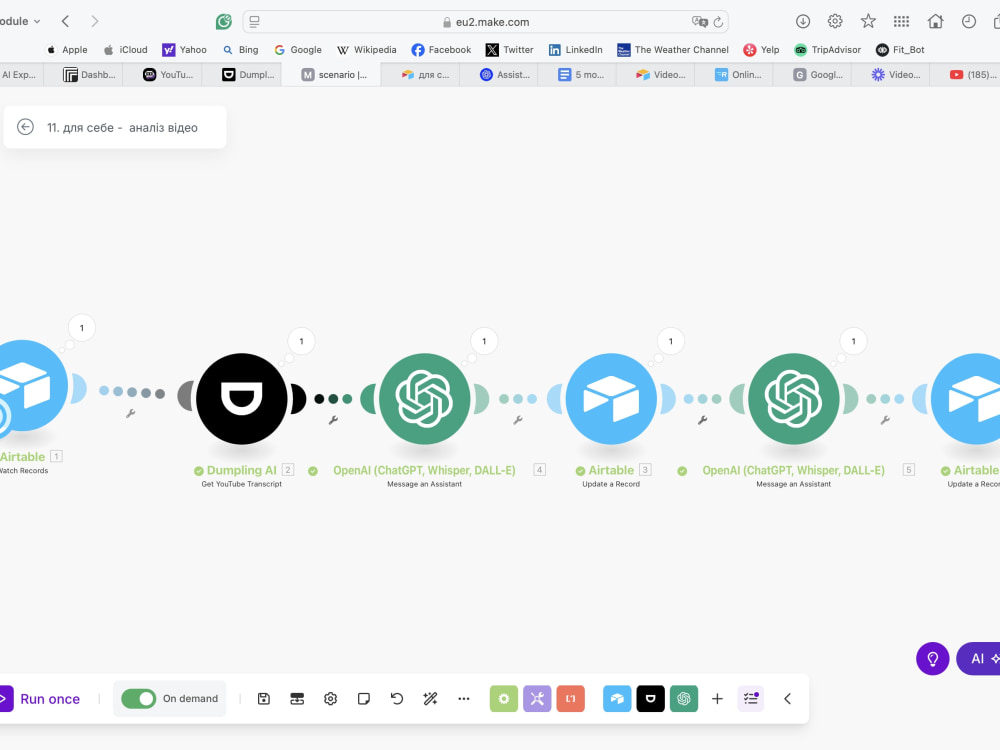This screenshot has height=750, width=1000.
Task: Open the Airtable Watch Records execution bubble
Action: point(82,328)
